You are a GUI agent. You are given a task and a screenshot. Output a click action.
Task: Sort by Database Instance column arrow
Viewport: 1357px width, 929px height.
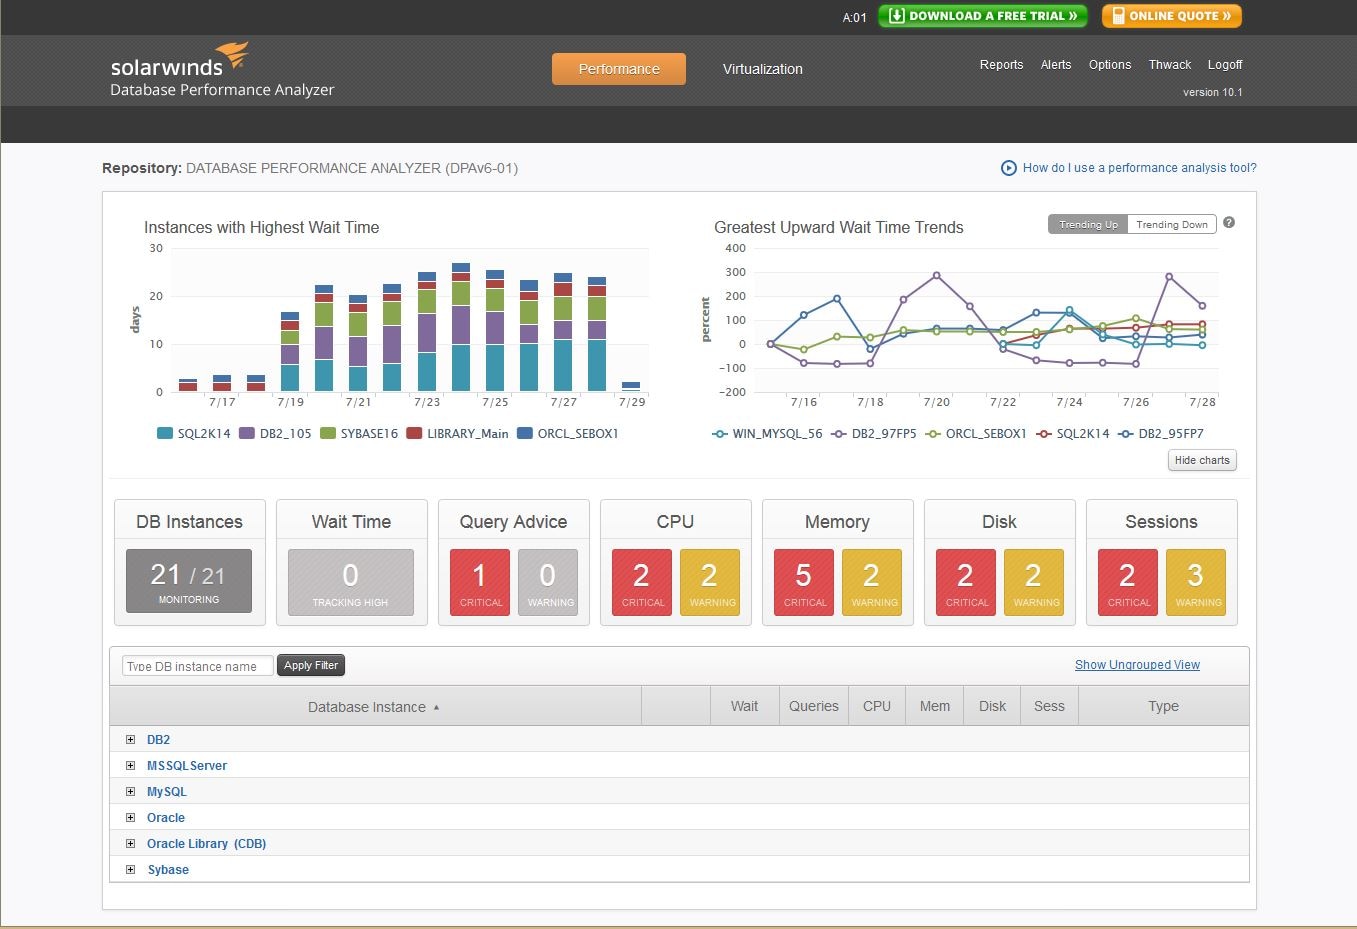pos(436,708)
